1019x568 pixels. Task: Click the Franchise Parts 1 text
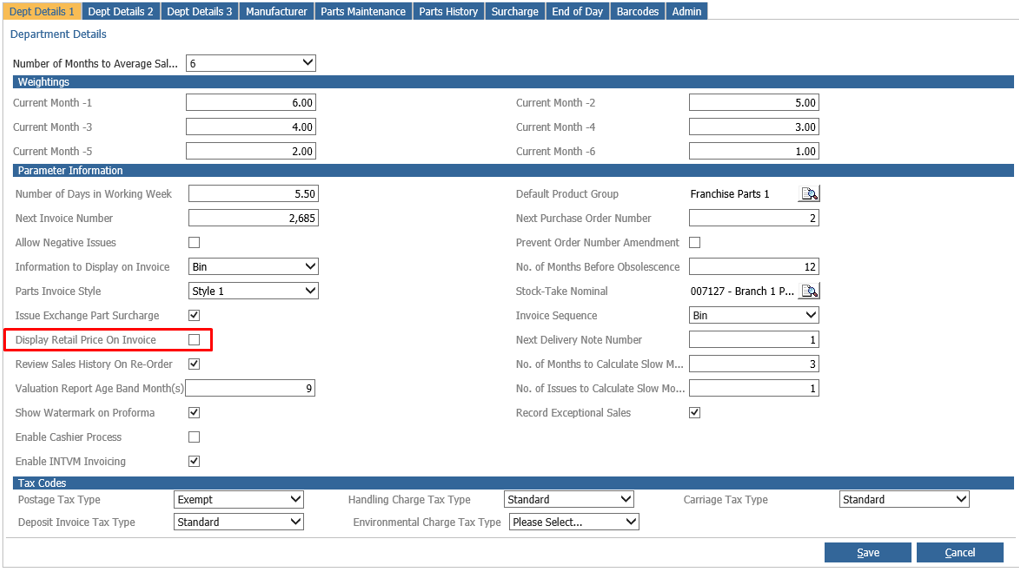click(x=729, y=194)
